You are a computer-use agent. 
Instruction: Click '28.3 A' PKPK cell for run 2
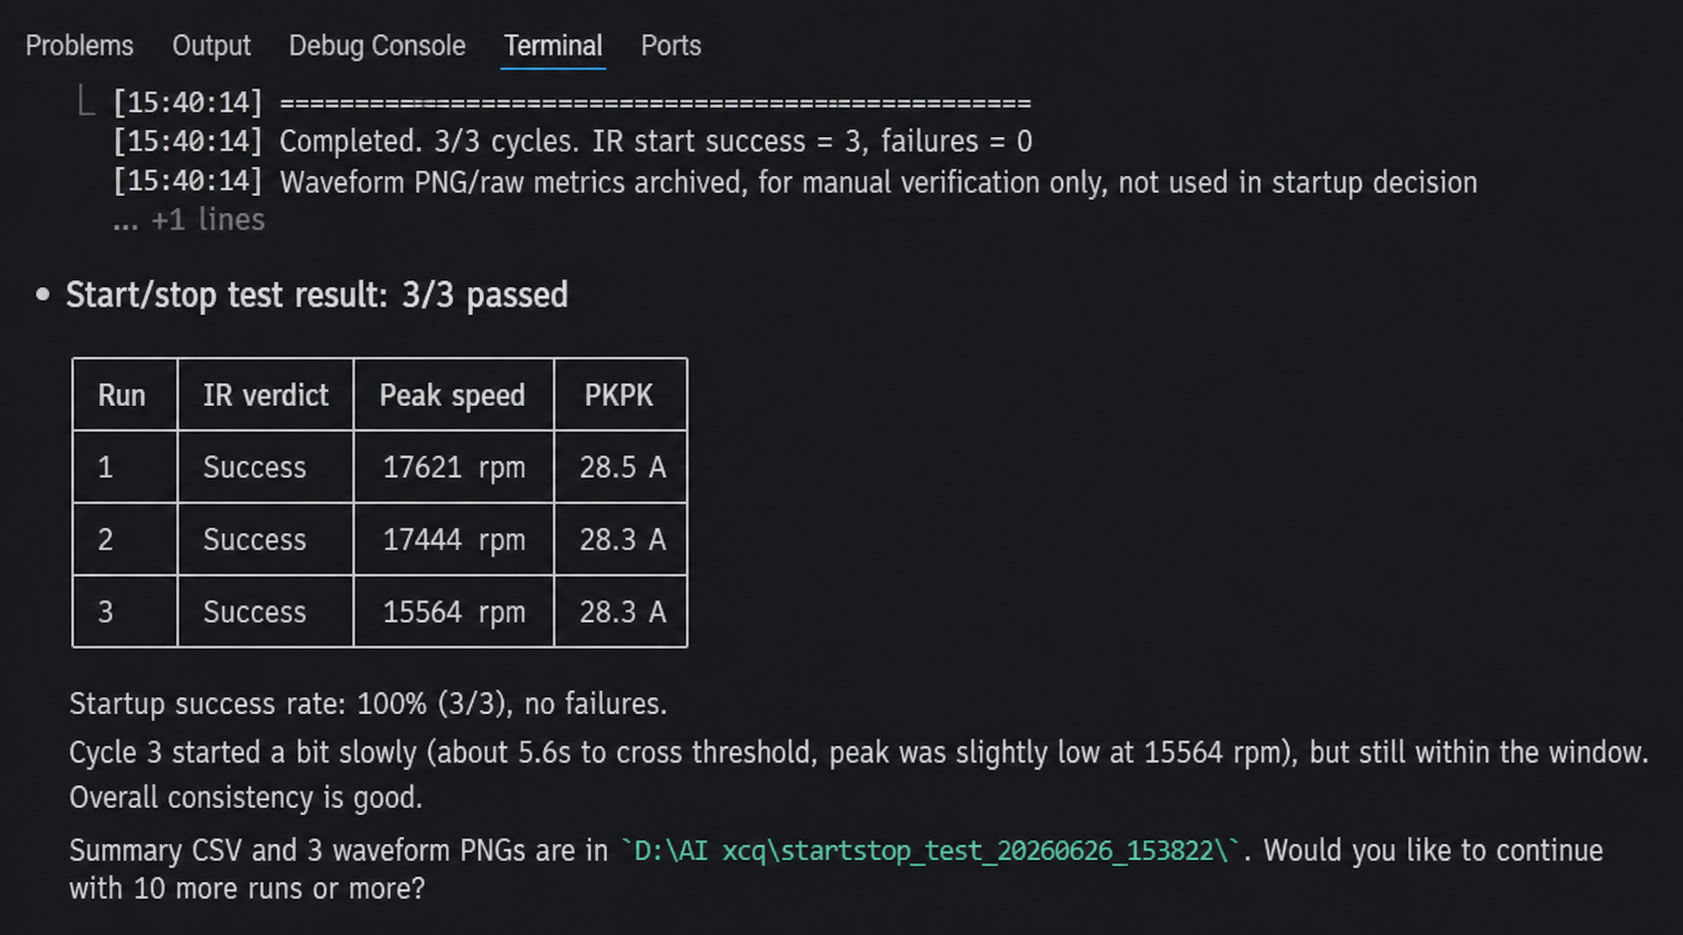pos(620,539)
